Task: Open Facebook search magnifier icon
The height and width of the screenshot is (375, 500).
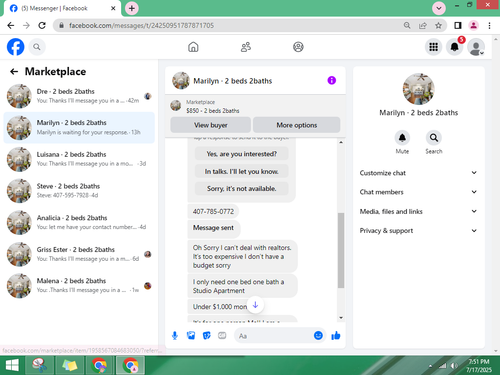Action: coord(37,47)
